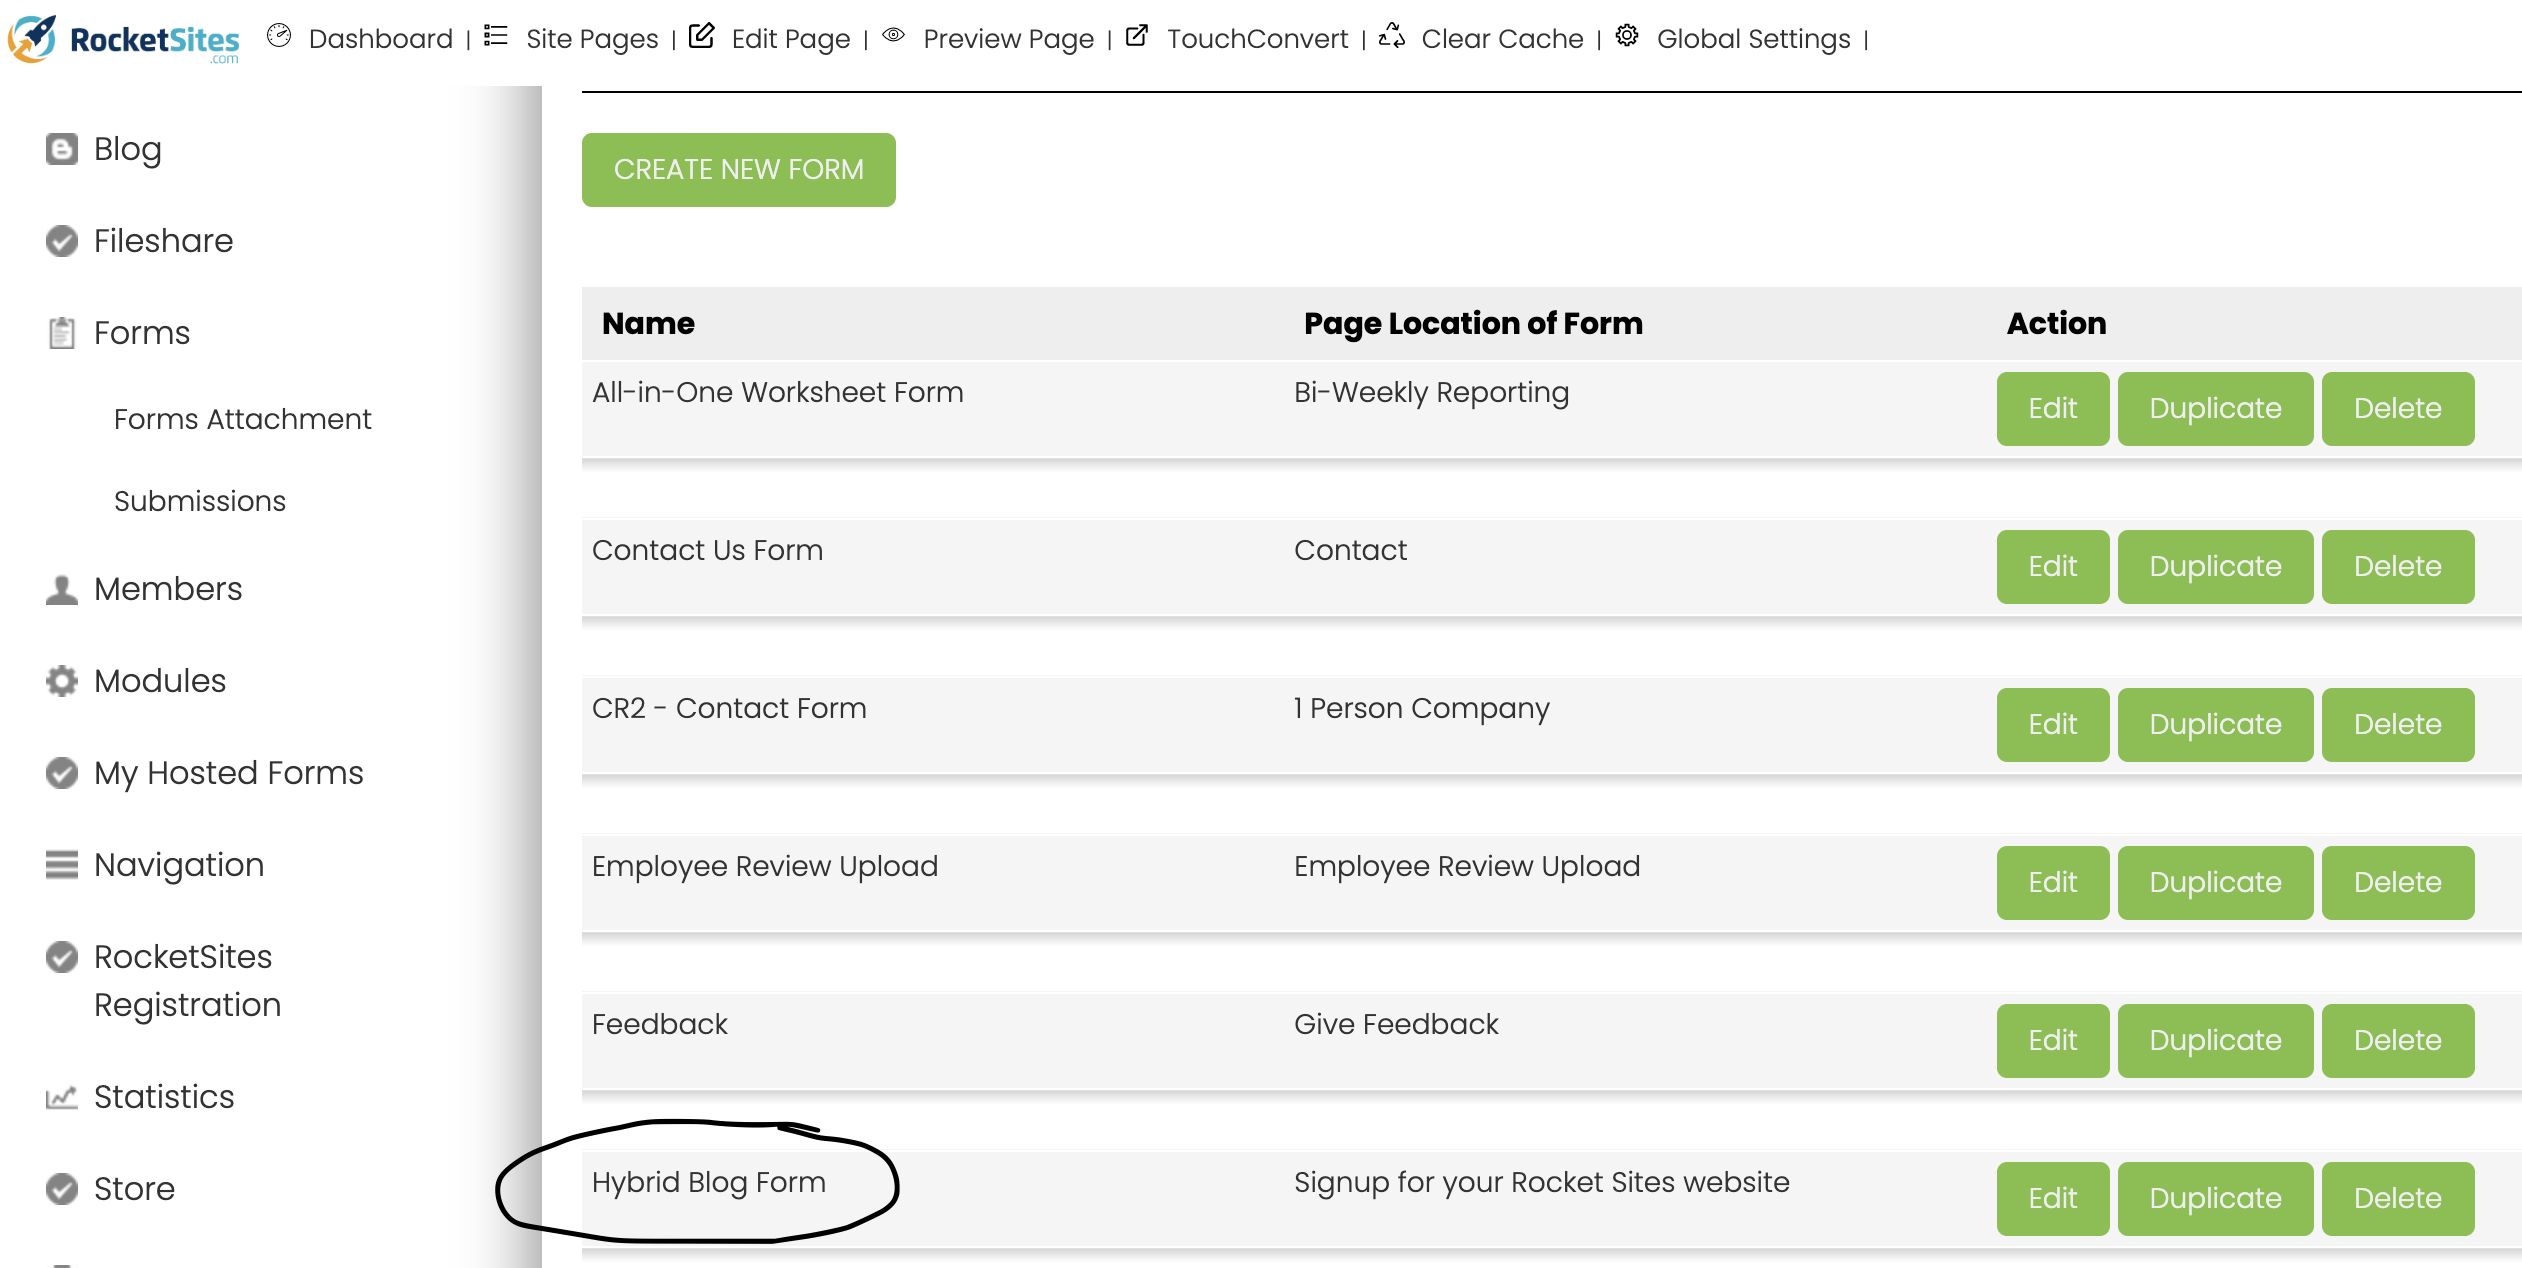Duplicate the CR2 - Contact Form
2522x1268 pixels.
click(x=2214, y=725)
